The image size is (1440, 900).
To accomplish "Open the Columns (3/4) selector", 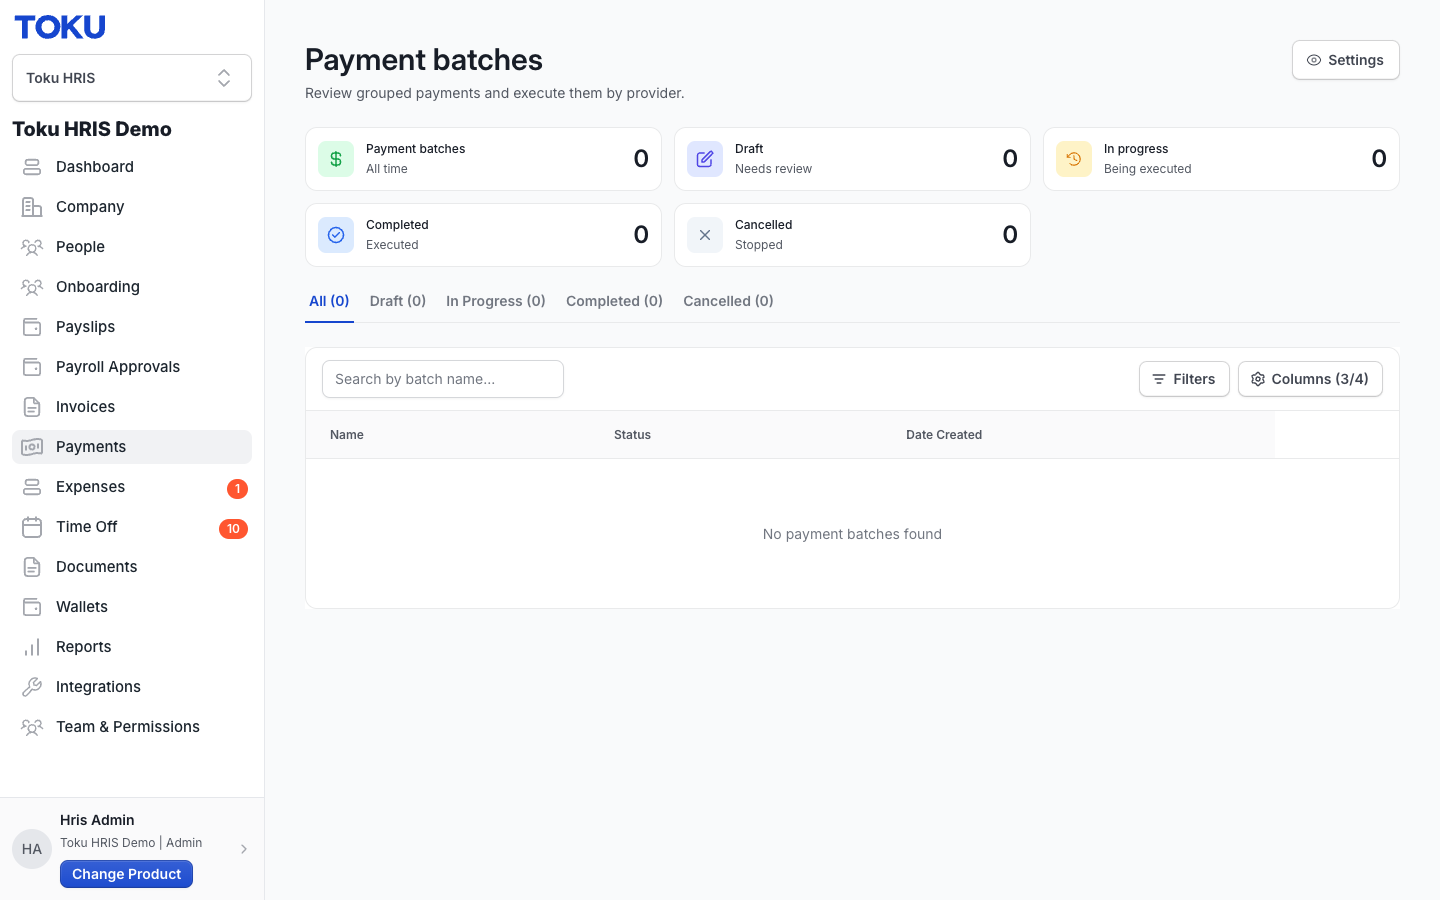I will 1310,379.
